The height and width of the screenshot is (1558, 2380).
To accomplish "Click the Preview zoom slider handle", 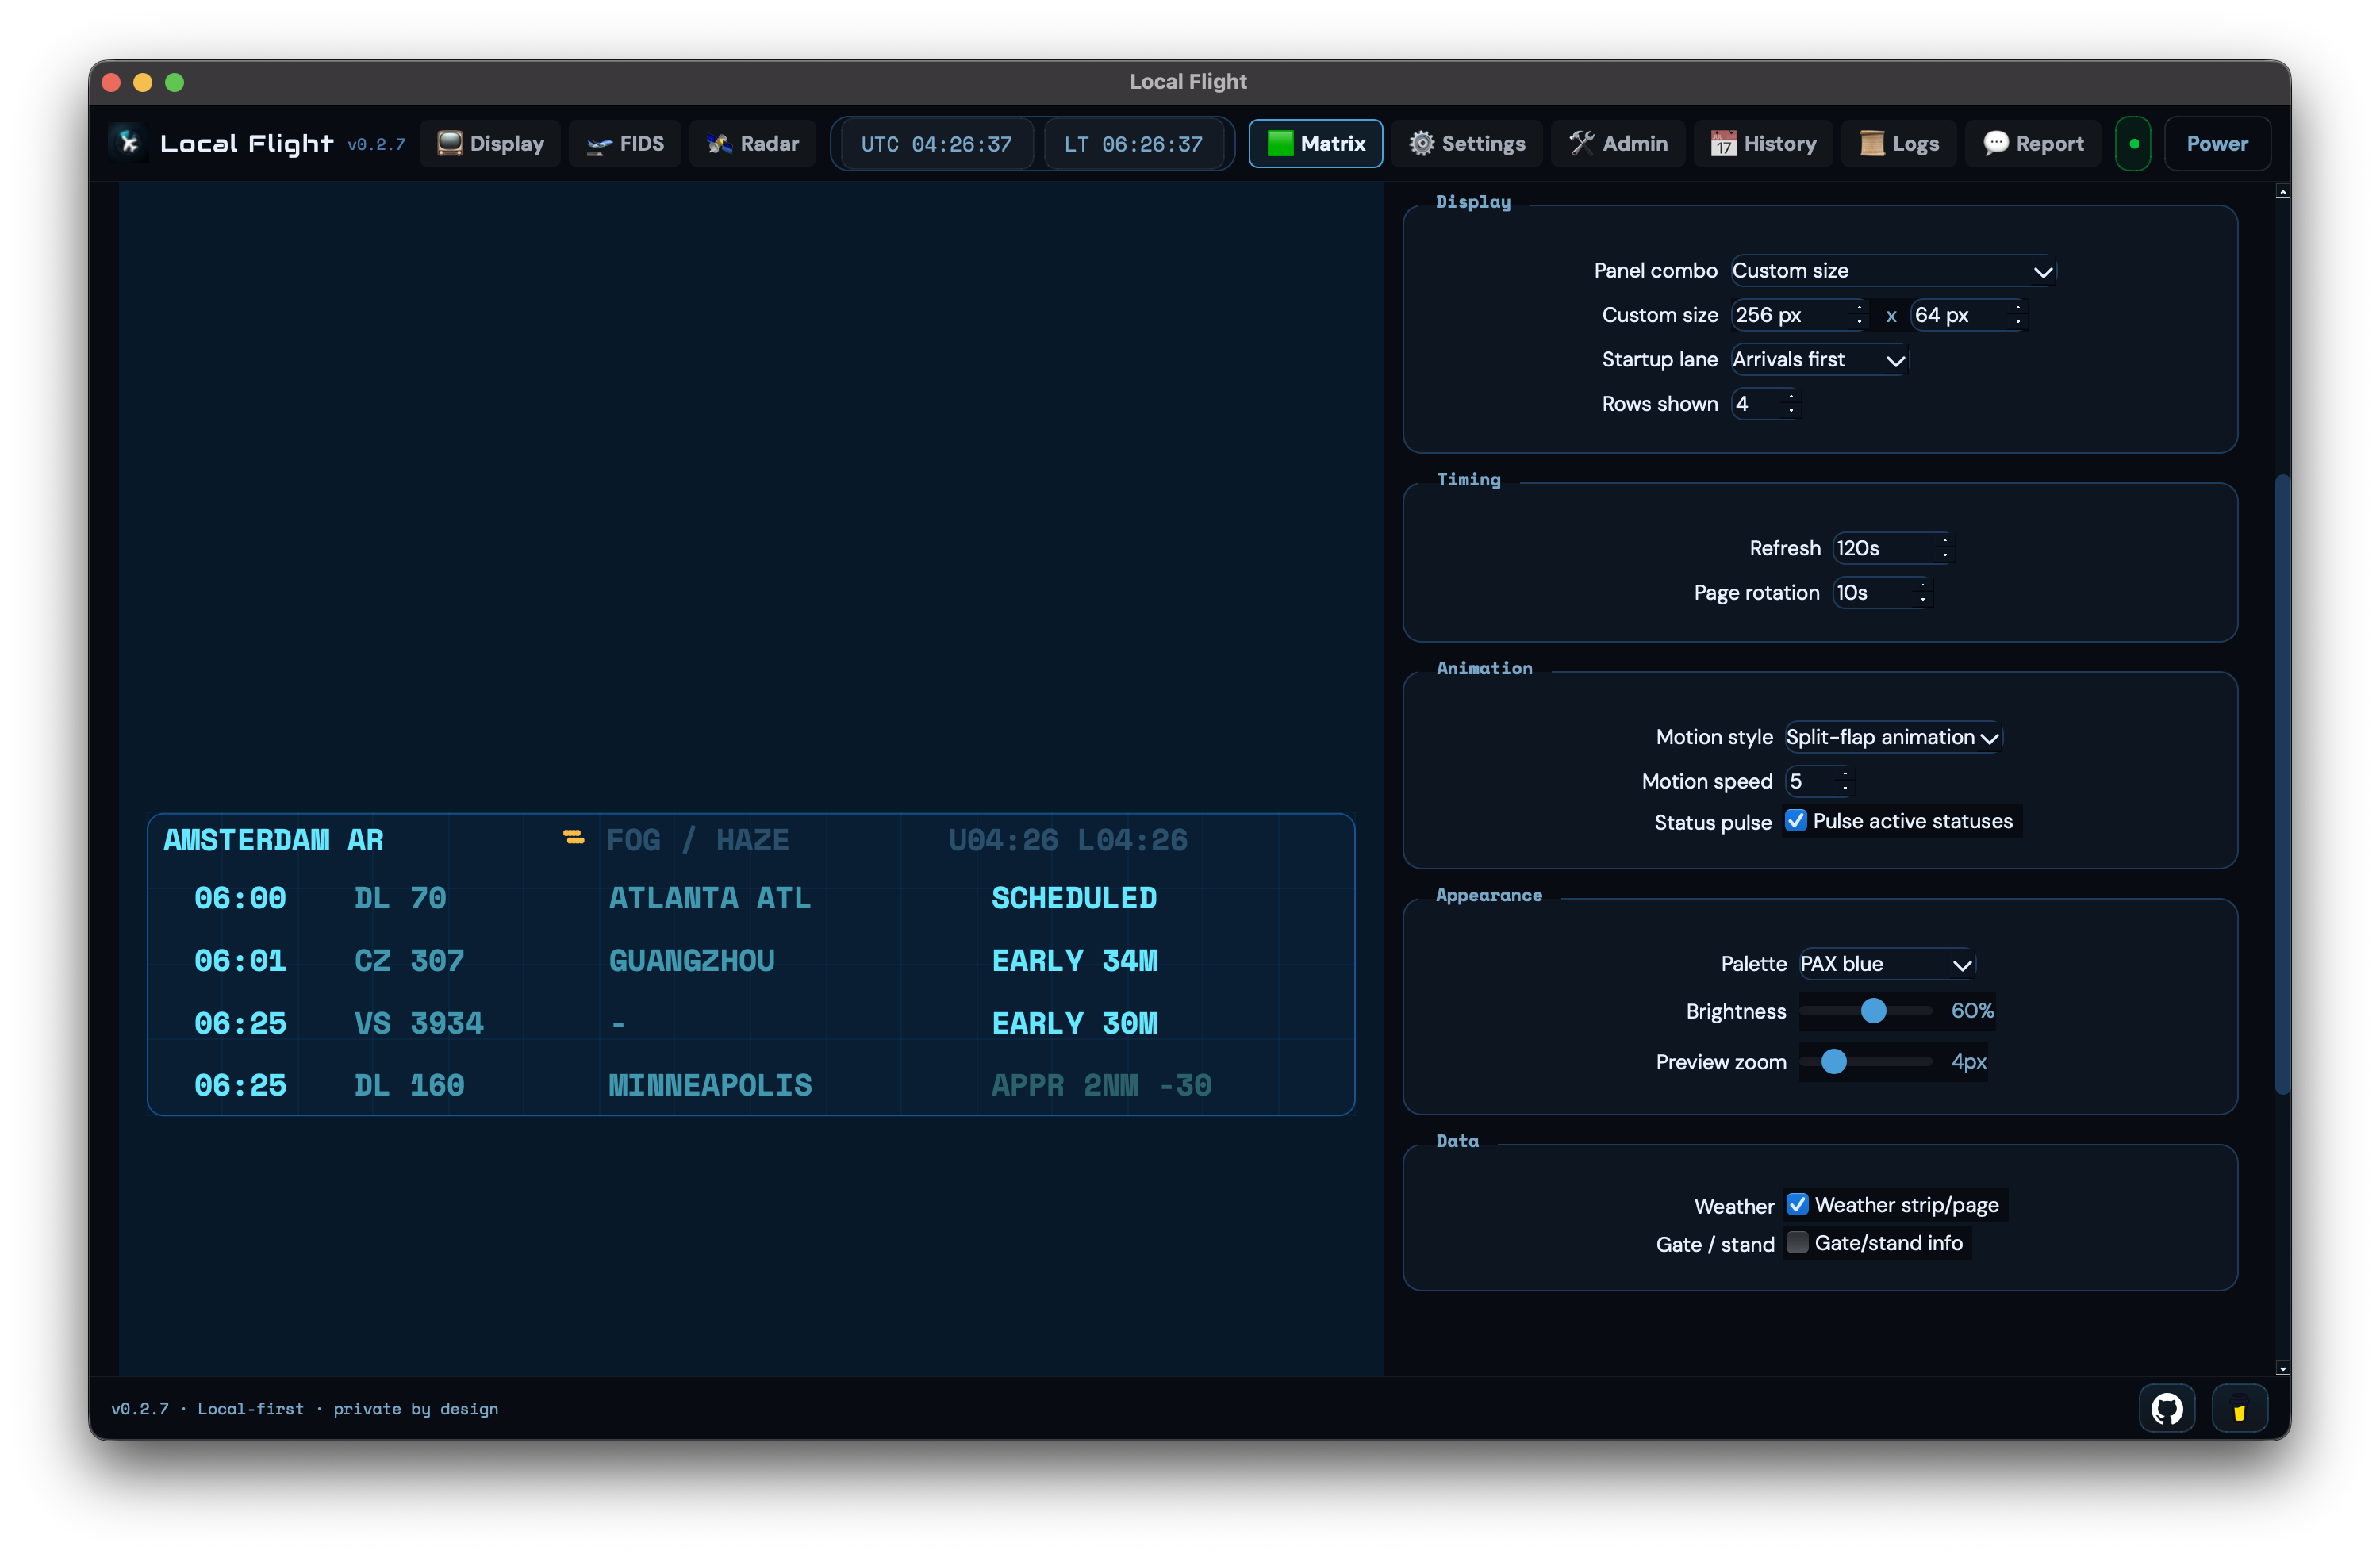I will [x=1833, y=1062].
